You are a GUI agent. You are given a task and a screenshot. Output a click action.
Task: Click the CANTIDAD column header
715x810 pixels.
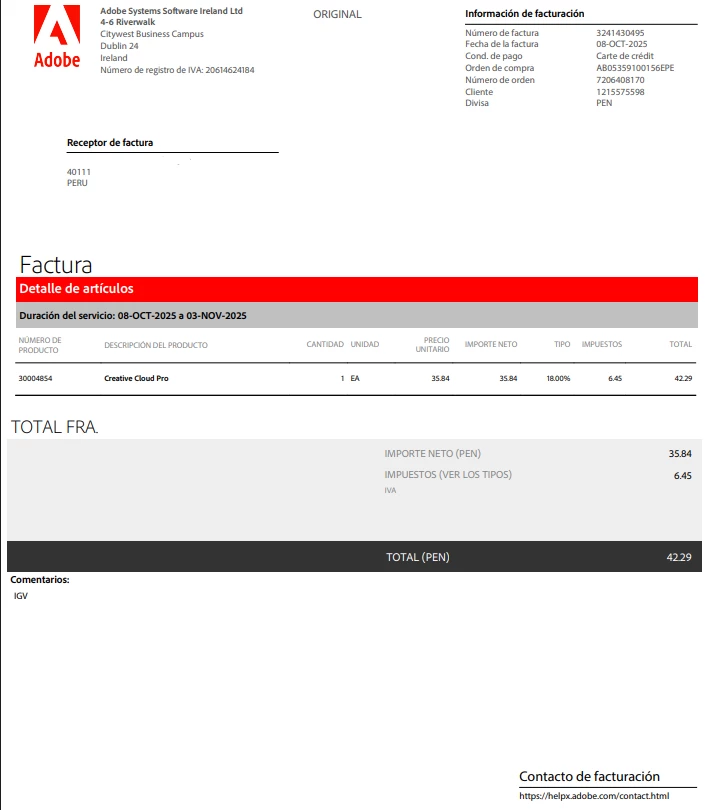point(325,345)
